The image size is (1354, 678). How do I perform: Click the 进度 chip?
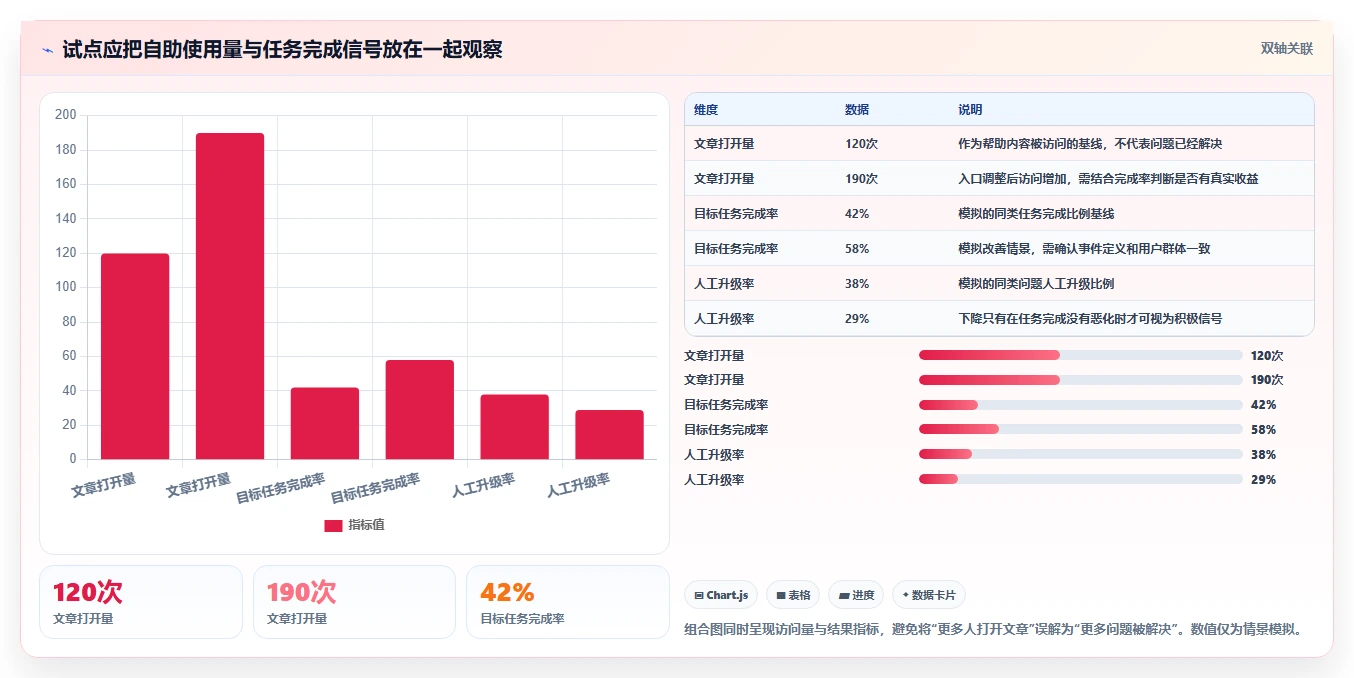pos(856,595)
